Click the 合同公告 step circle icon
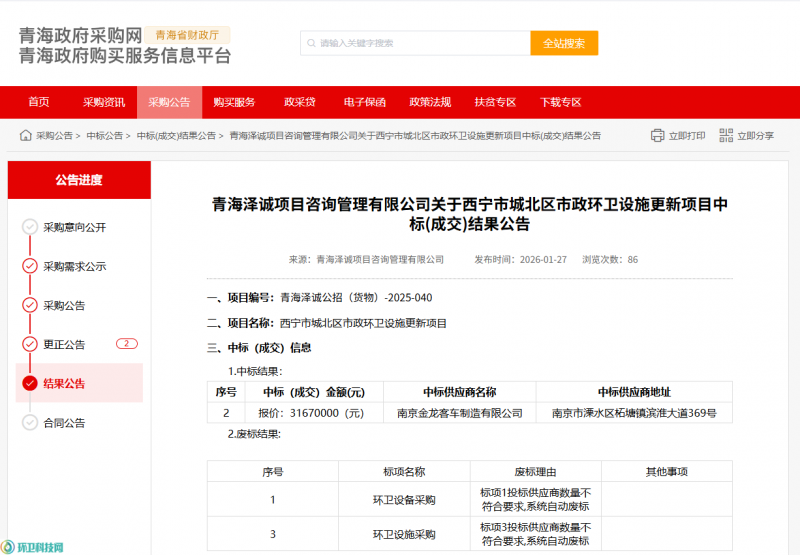Viewport: 800px width, 555px height. point(30,422)
